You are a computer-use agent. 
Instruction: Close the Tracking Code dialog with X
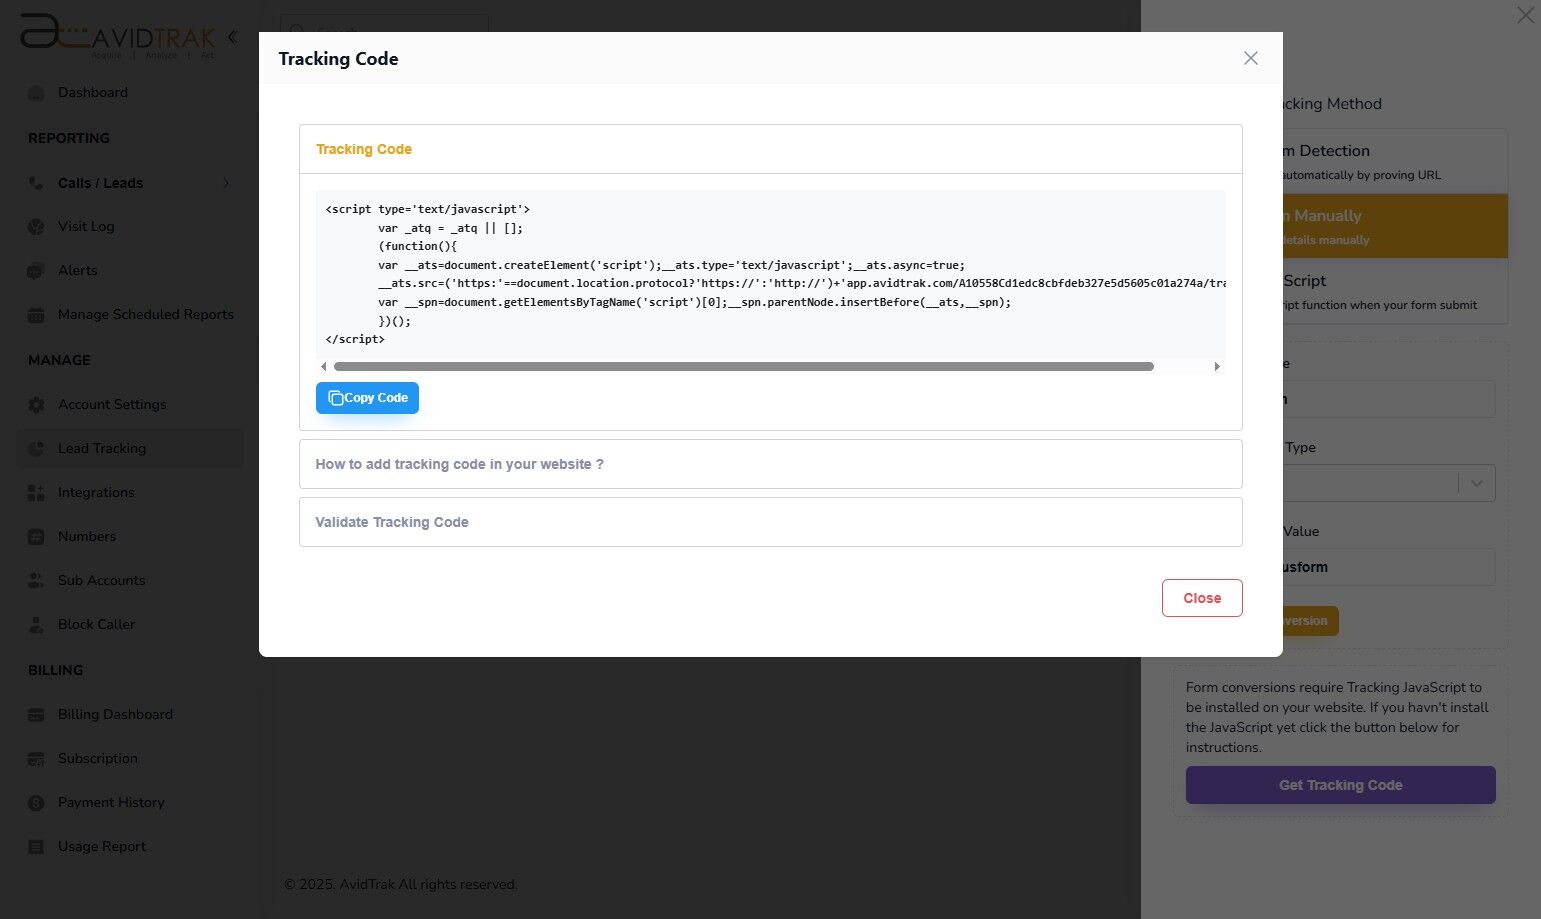click(1250, 58)
